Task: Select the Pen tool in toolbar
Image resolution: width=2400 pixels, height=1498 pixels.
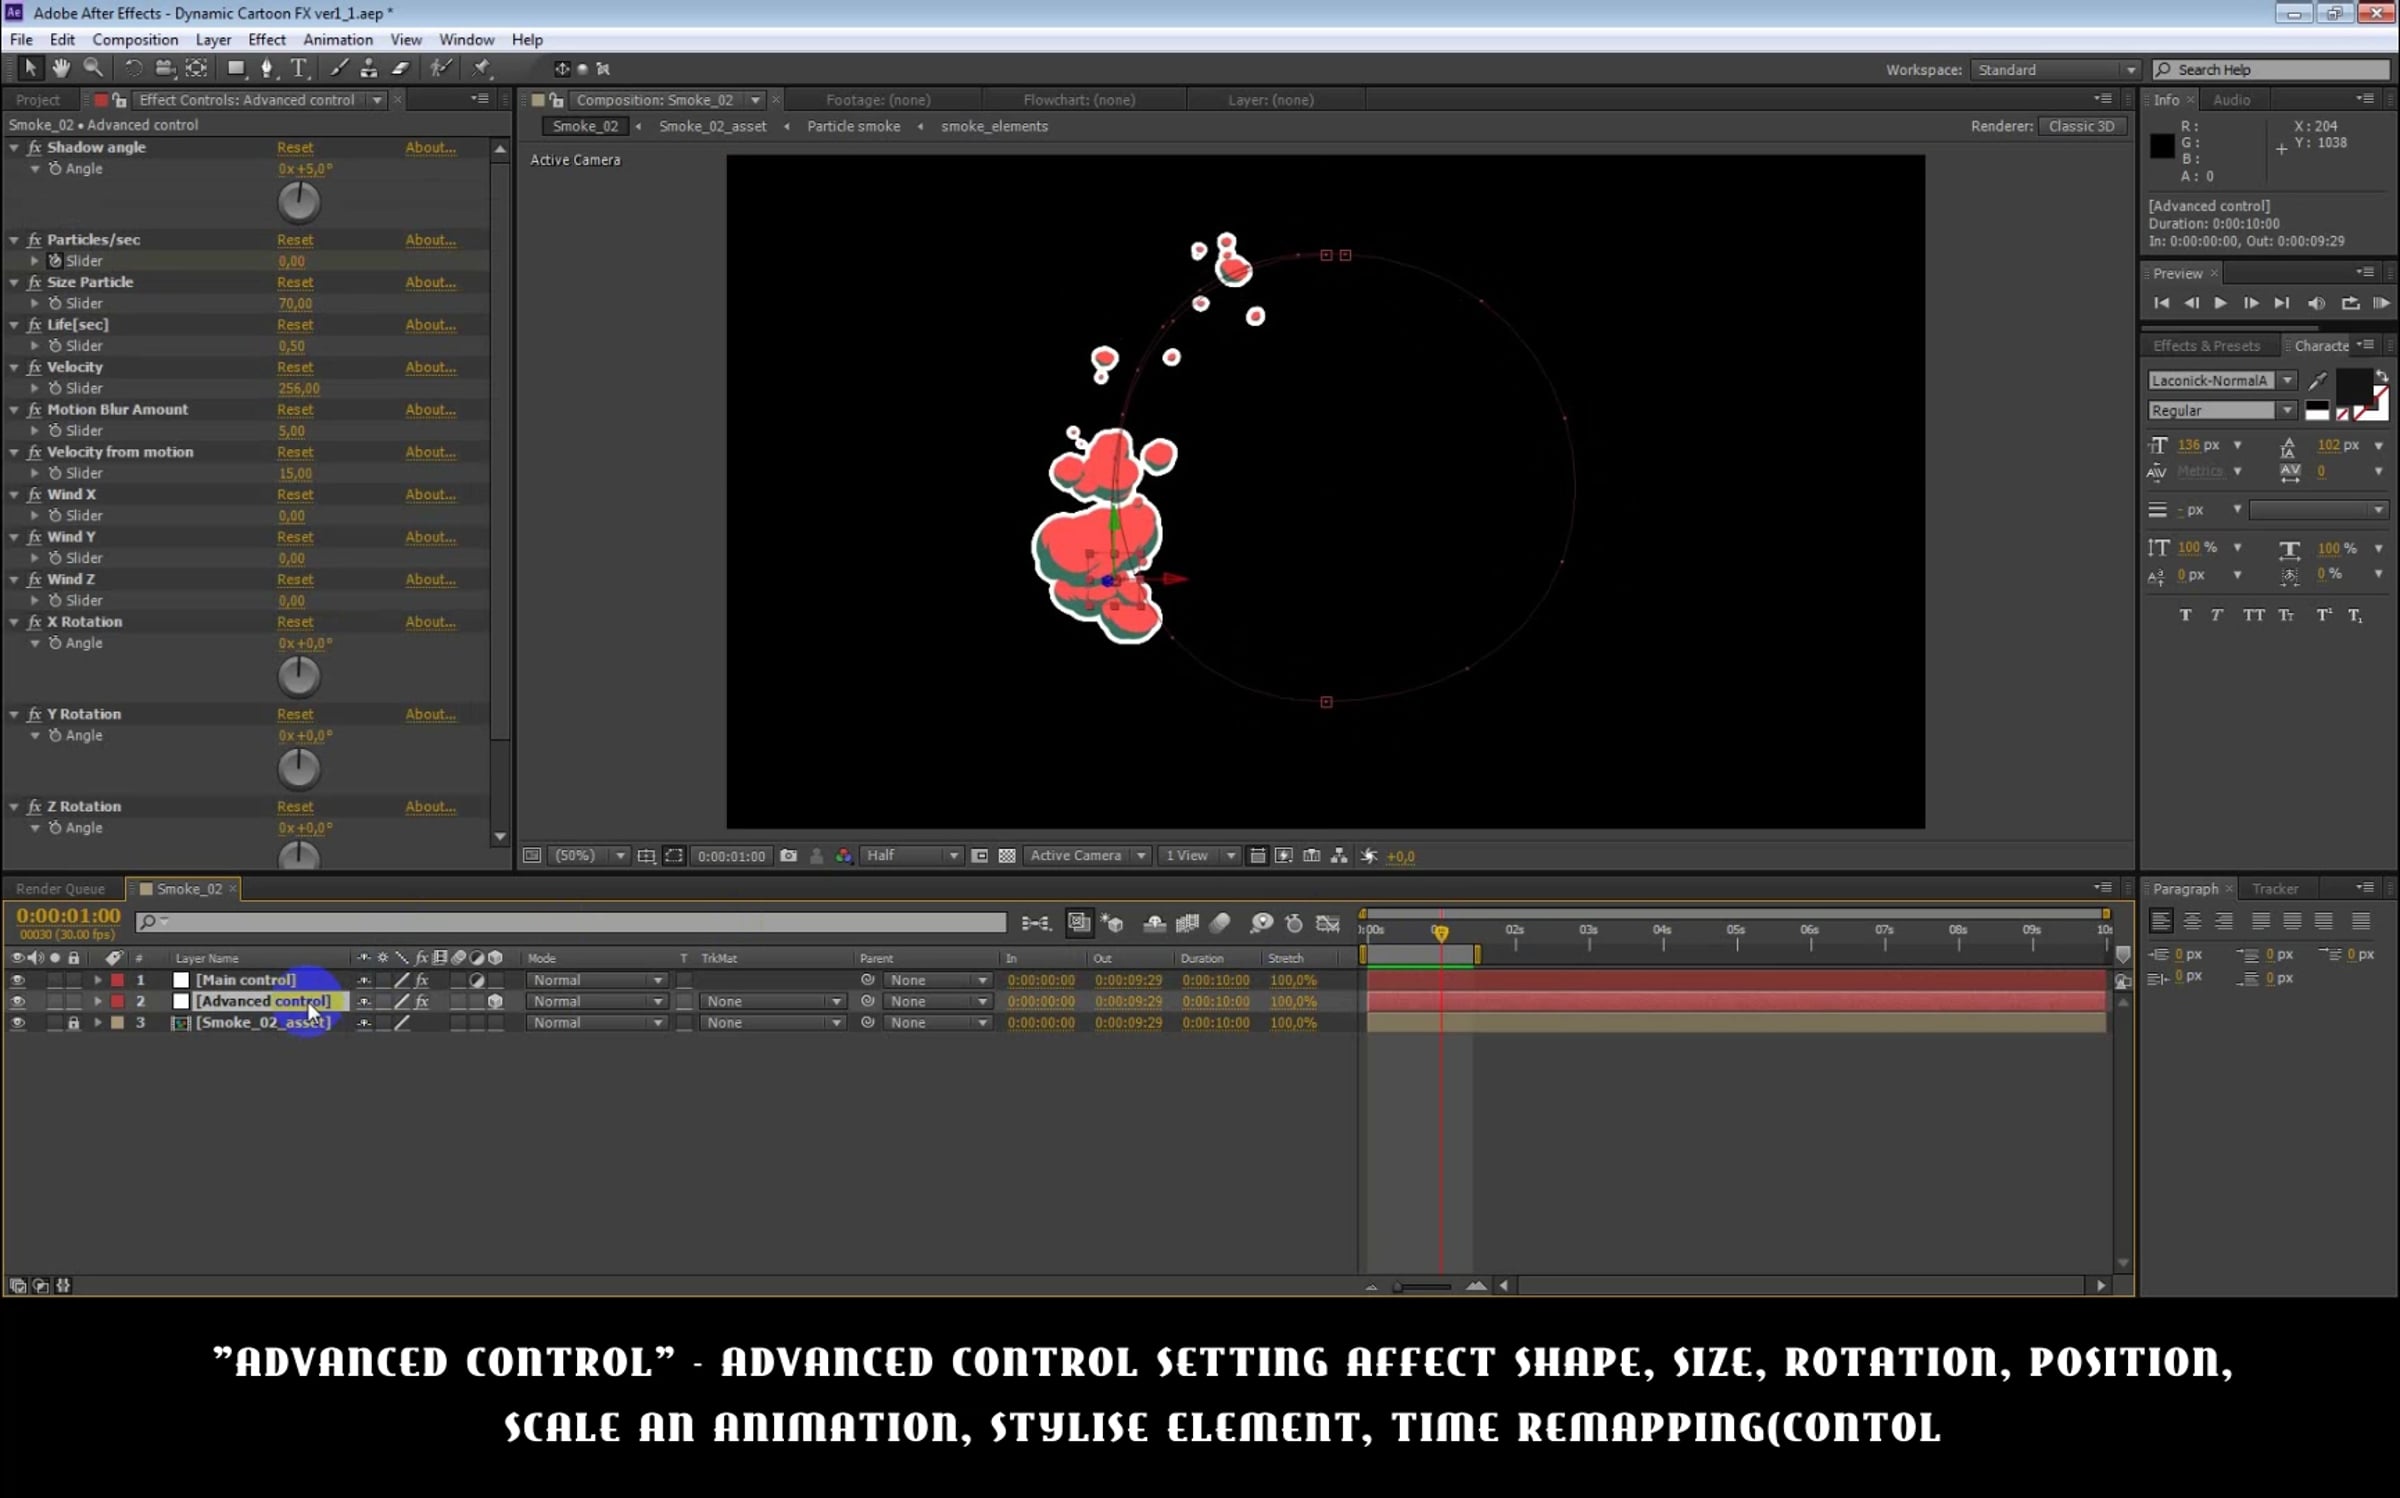Action: point(266,68)
